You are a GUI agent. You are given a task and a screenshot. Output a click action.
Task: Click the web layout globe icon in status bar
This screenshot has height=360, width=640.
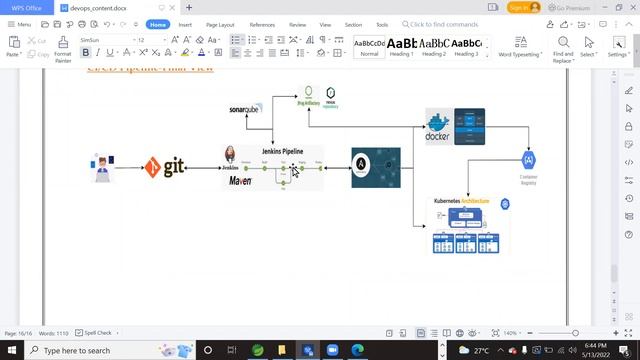(x=460, y=333)
